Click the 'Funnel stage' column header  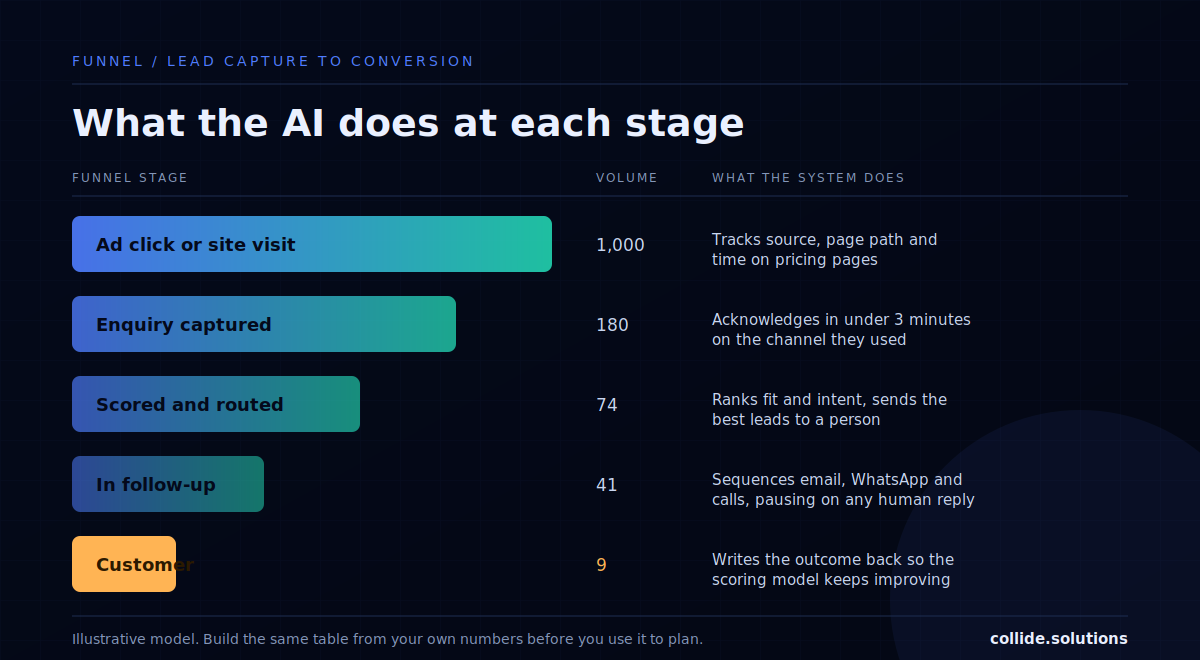click(130, 178)
